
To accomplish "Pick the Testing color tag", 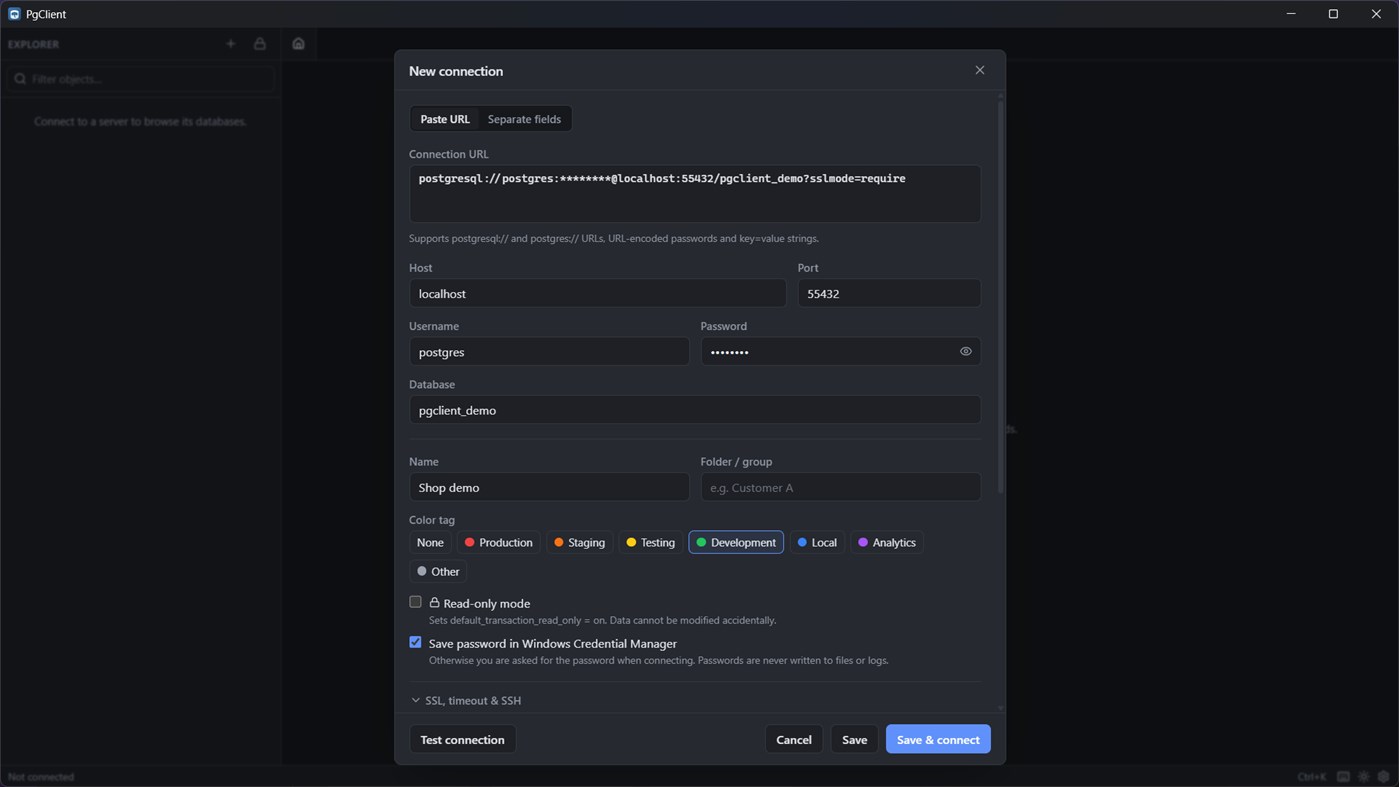I will [651, 543].
